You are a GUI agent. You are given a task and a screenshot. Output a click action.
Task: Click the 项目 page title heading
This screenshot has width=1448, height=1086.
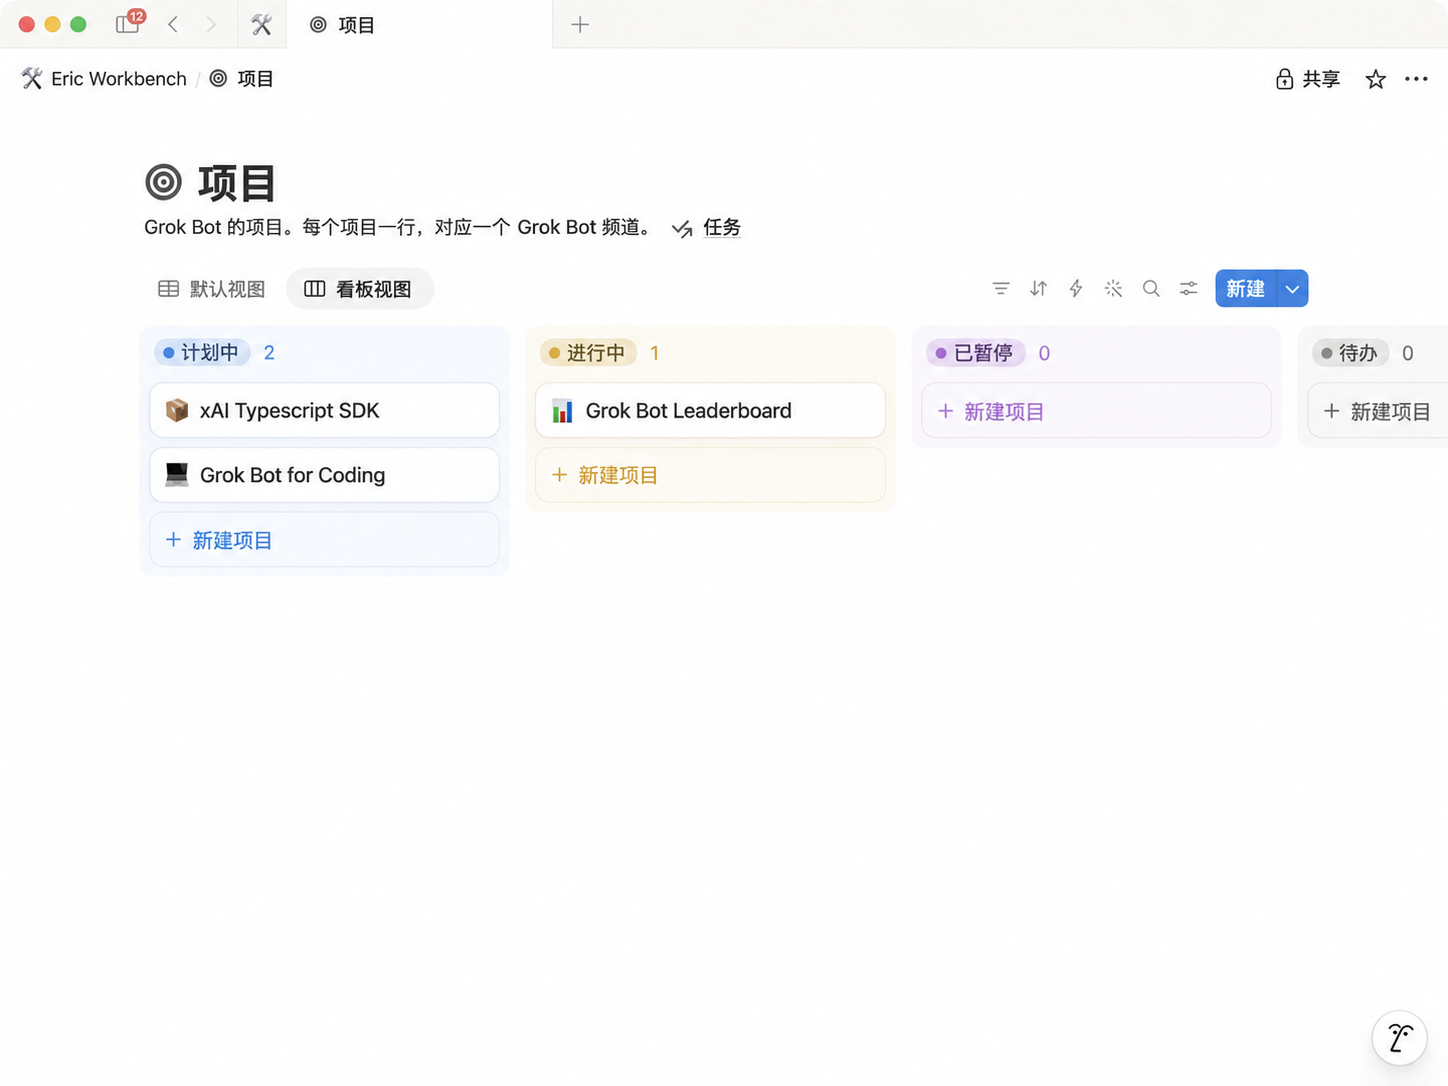[x=237, y=183]
